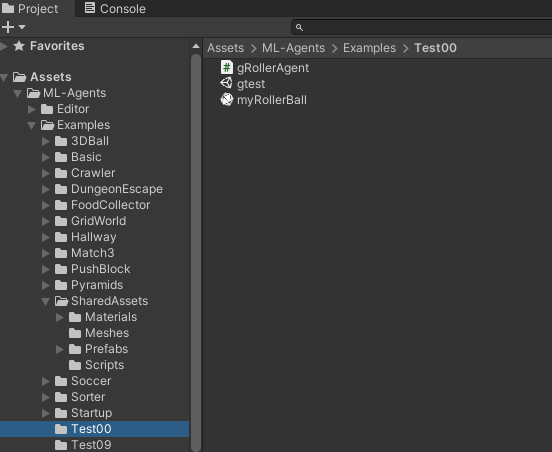
Task: Expand the Soccer folder arrow
Action: 46,381
